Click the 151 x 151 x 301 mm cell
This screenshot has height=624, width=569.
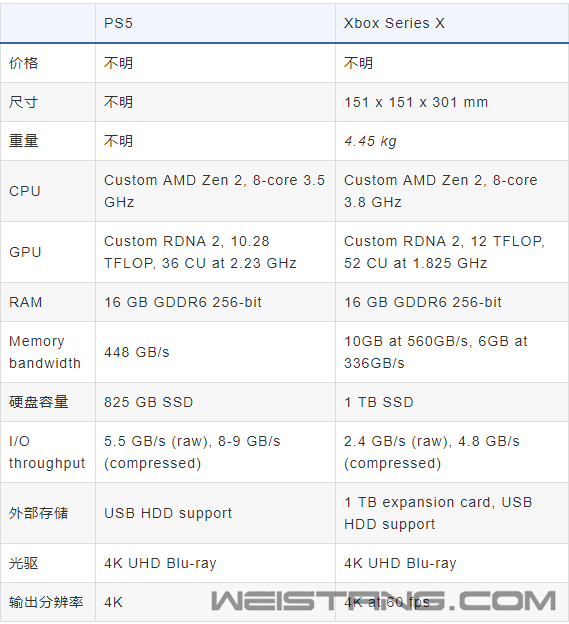click(416, 102)
